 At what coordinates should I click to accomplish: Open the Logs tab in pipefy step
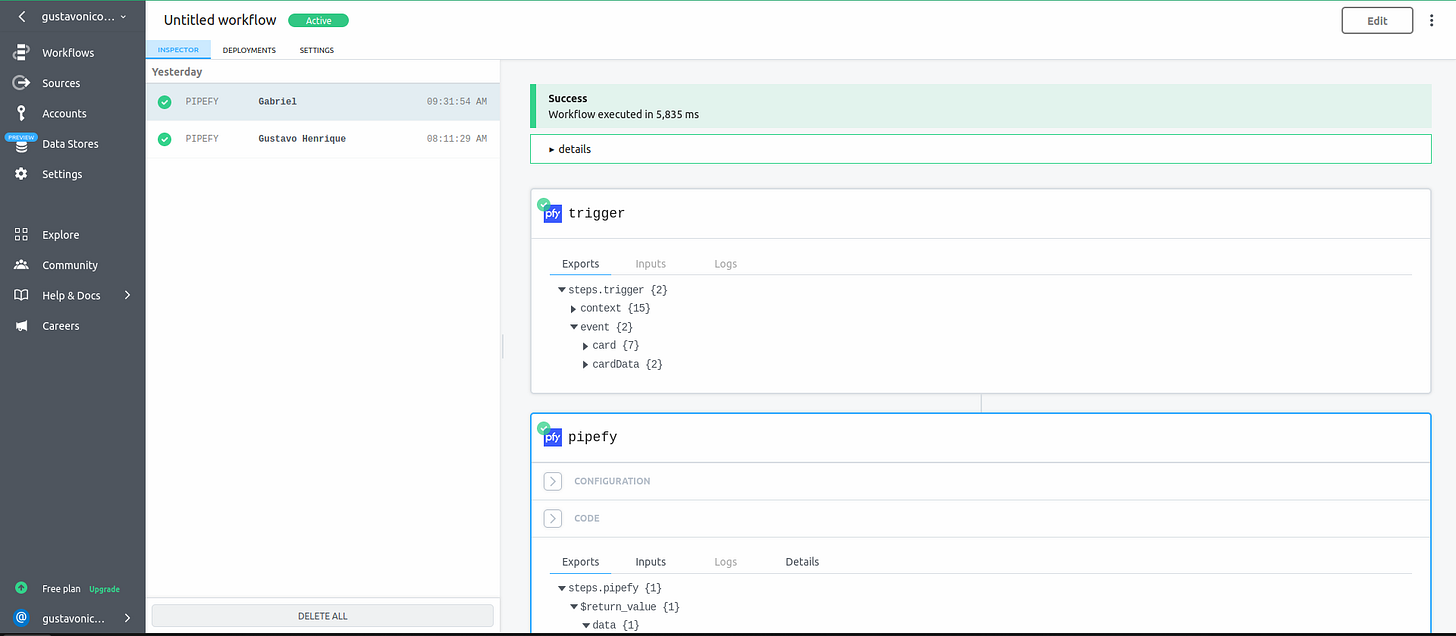[726, 562]
